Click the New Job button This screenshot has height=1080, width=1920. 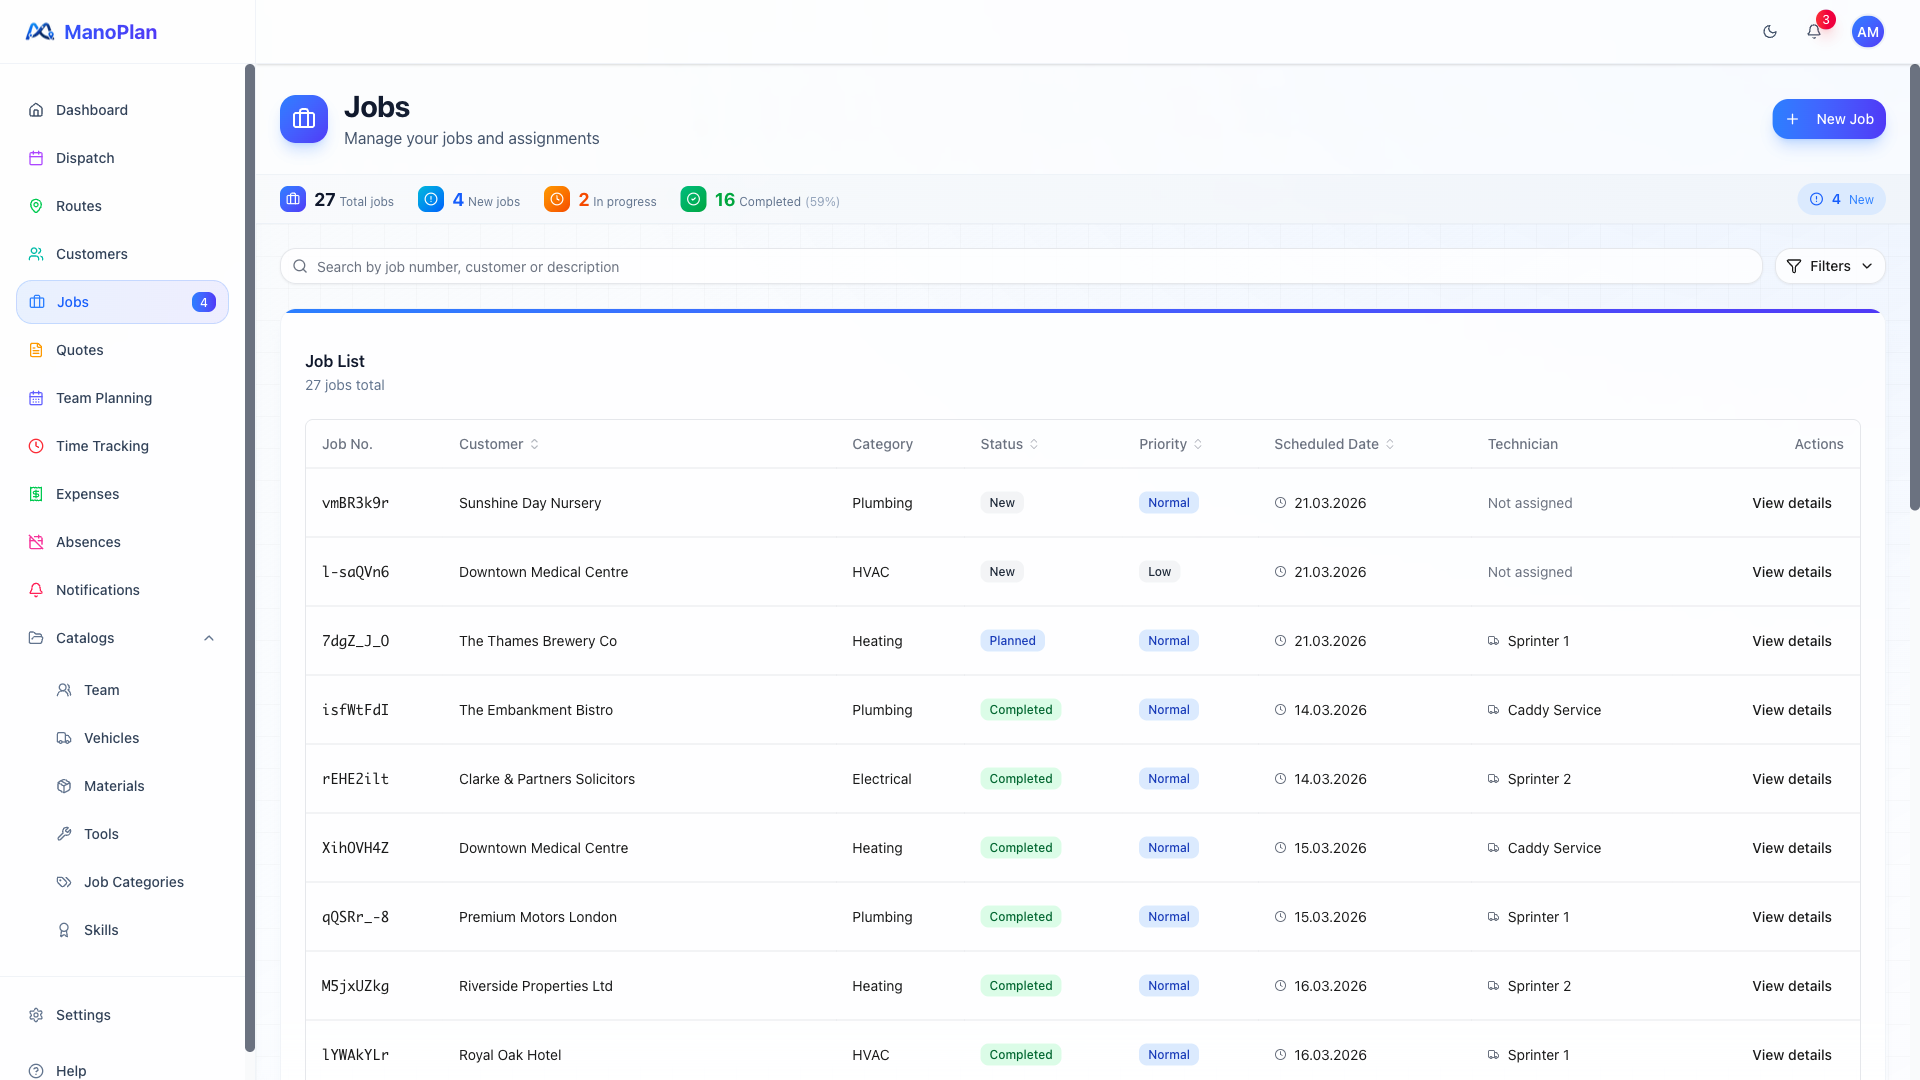1828,119
